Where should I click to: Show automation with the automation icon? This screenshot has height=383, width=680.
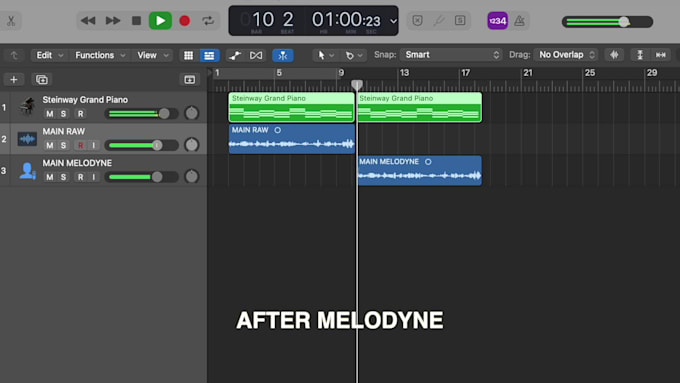(235, 55)
